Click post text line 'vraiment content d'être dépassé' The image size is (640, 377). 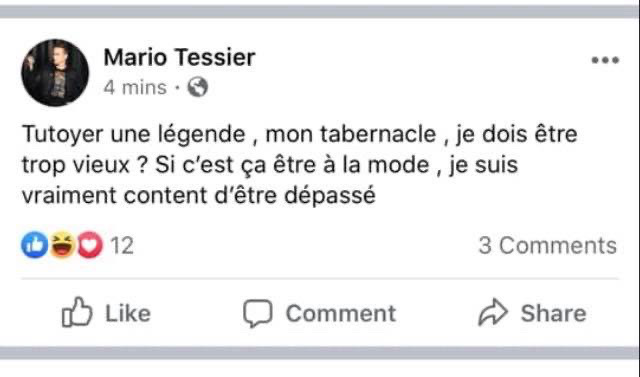click(198, 195)
